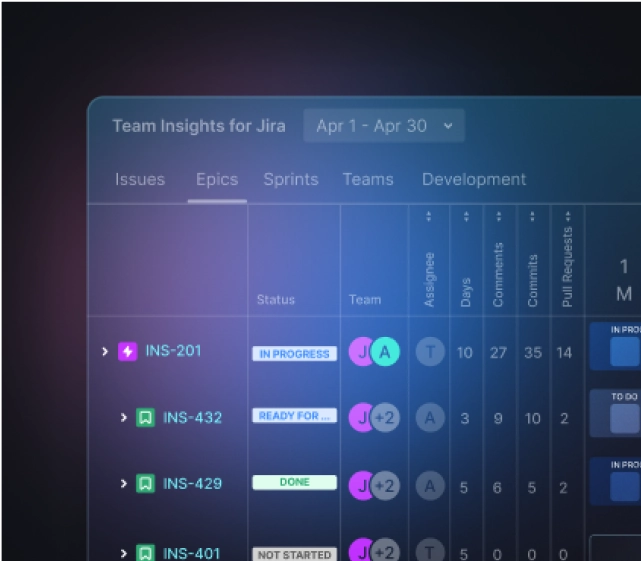Click the Comments value 9 for INS-432
This screenshot has height=561, width=641.
[x=498, y=418]
